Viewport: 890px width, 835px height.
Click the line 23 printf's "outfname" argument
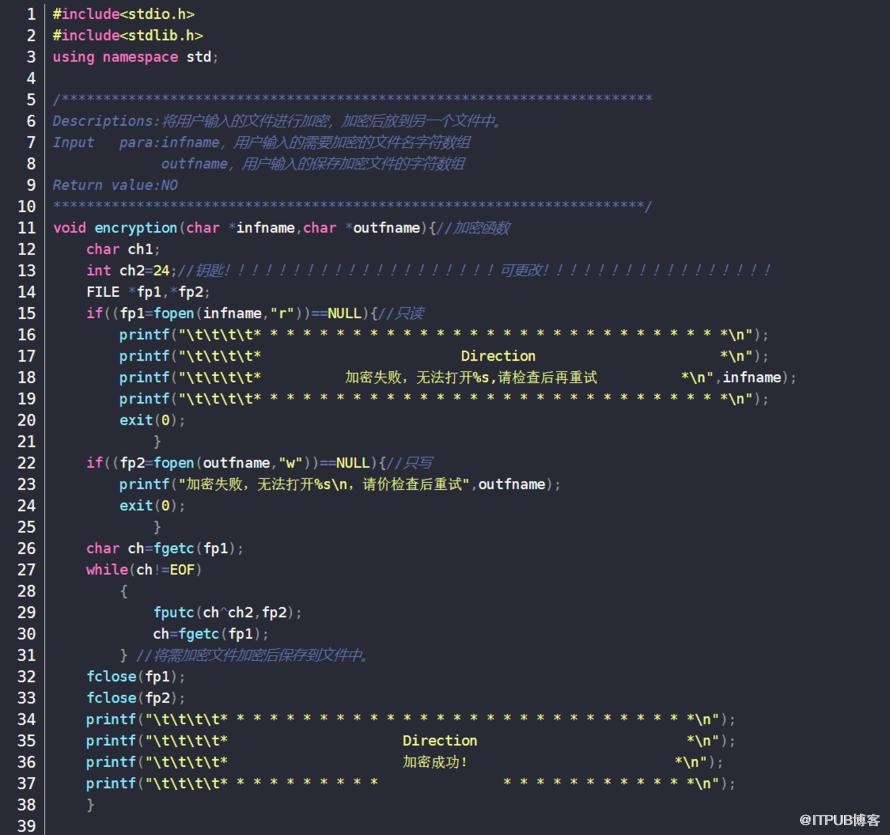pos(511,485)
